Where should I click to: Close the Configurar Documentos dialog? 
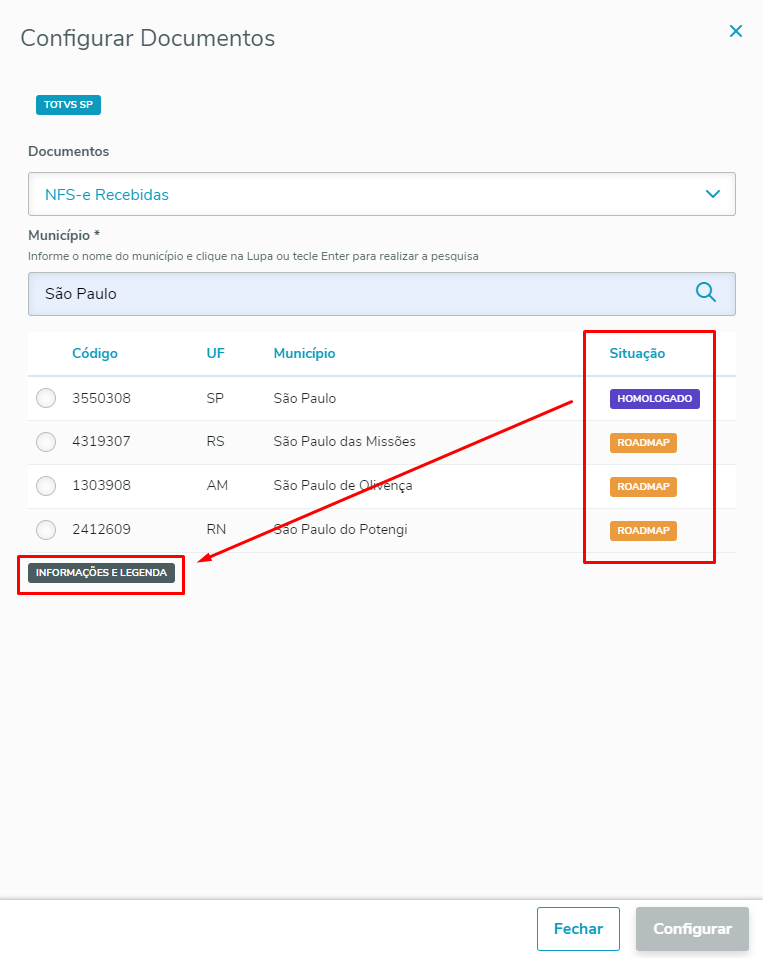click(736, 32)
